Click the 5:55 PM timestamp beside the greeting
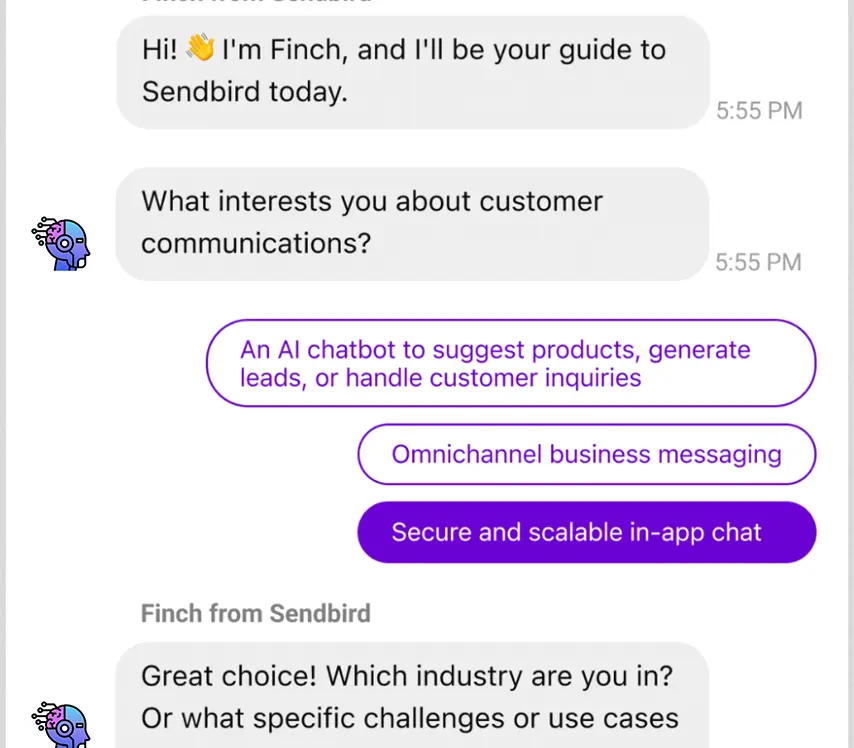854x748 pixels. point(759,111)
